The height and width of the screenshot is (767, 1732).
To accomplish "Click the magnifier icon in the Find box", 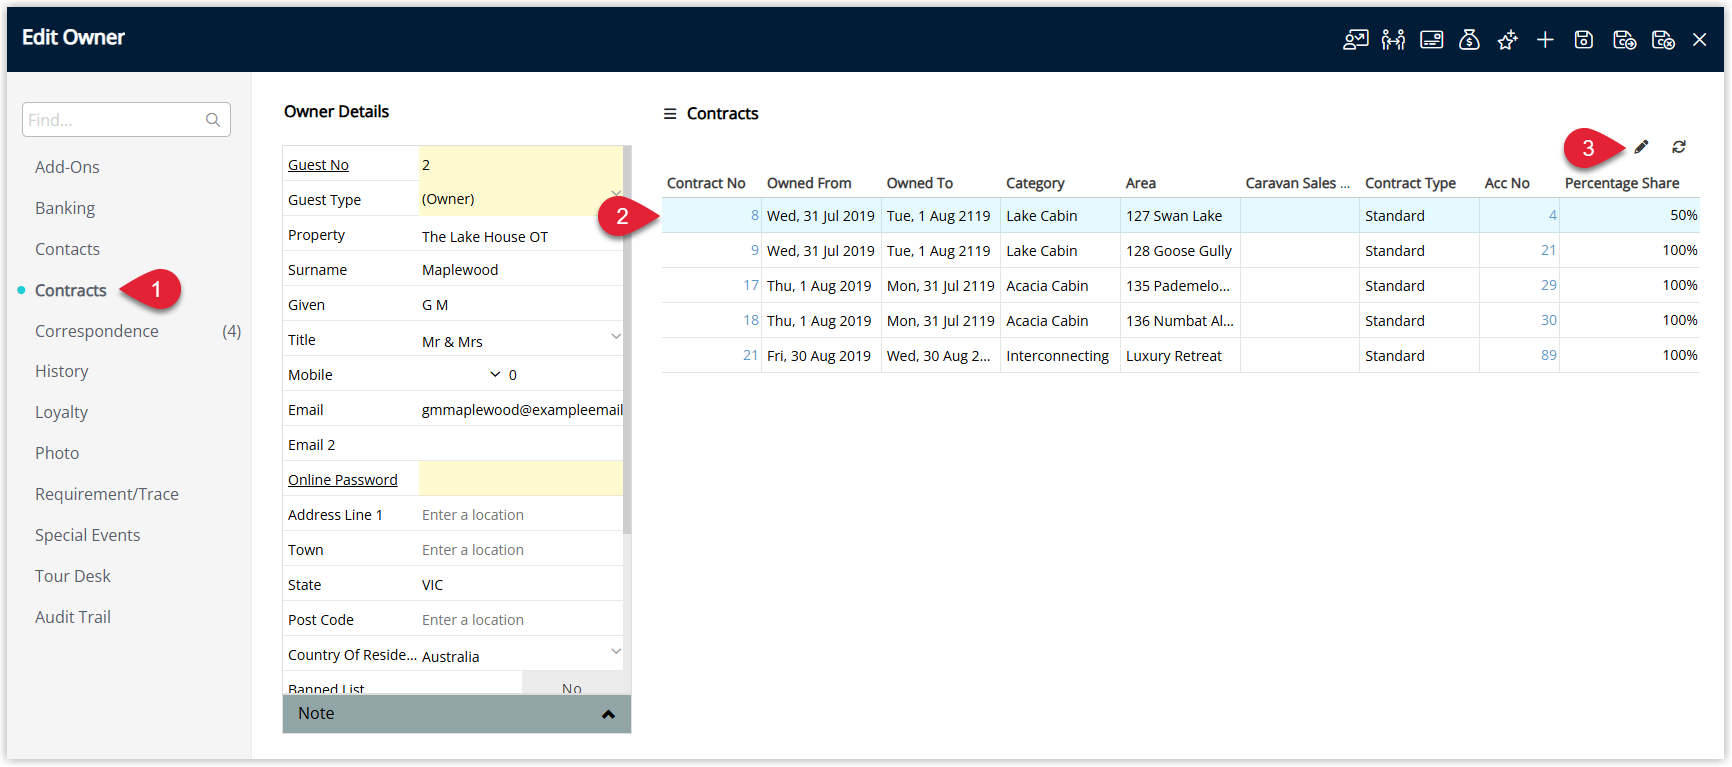I will click(x=213, y=120).
